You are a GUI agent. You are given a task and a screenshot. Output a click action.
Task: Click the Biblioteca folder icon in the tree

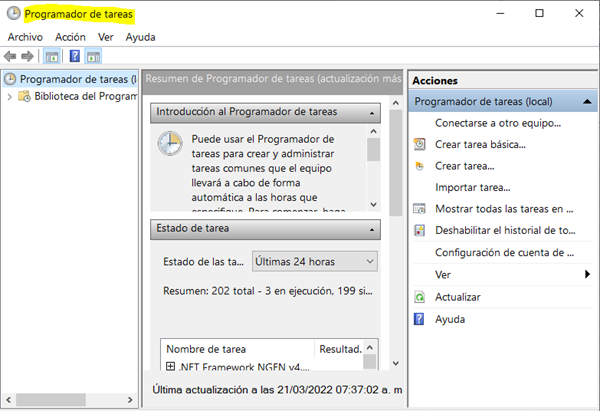[x=24, y=96]
